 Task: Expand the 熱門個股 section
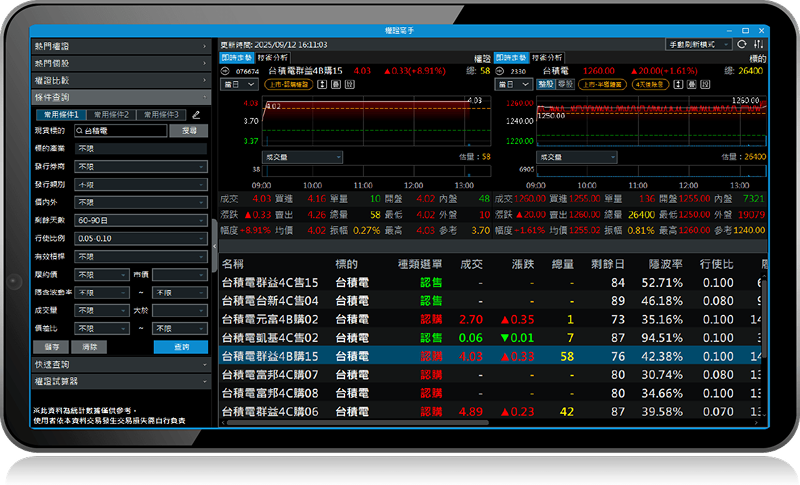point(121,63)
